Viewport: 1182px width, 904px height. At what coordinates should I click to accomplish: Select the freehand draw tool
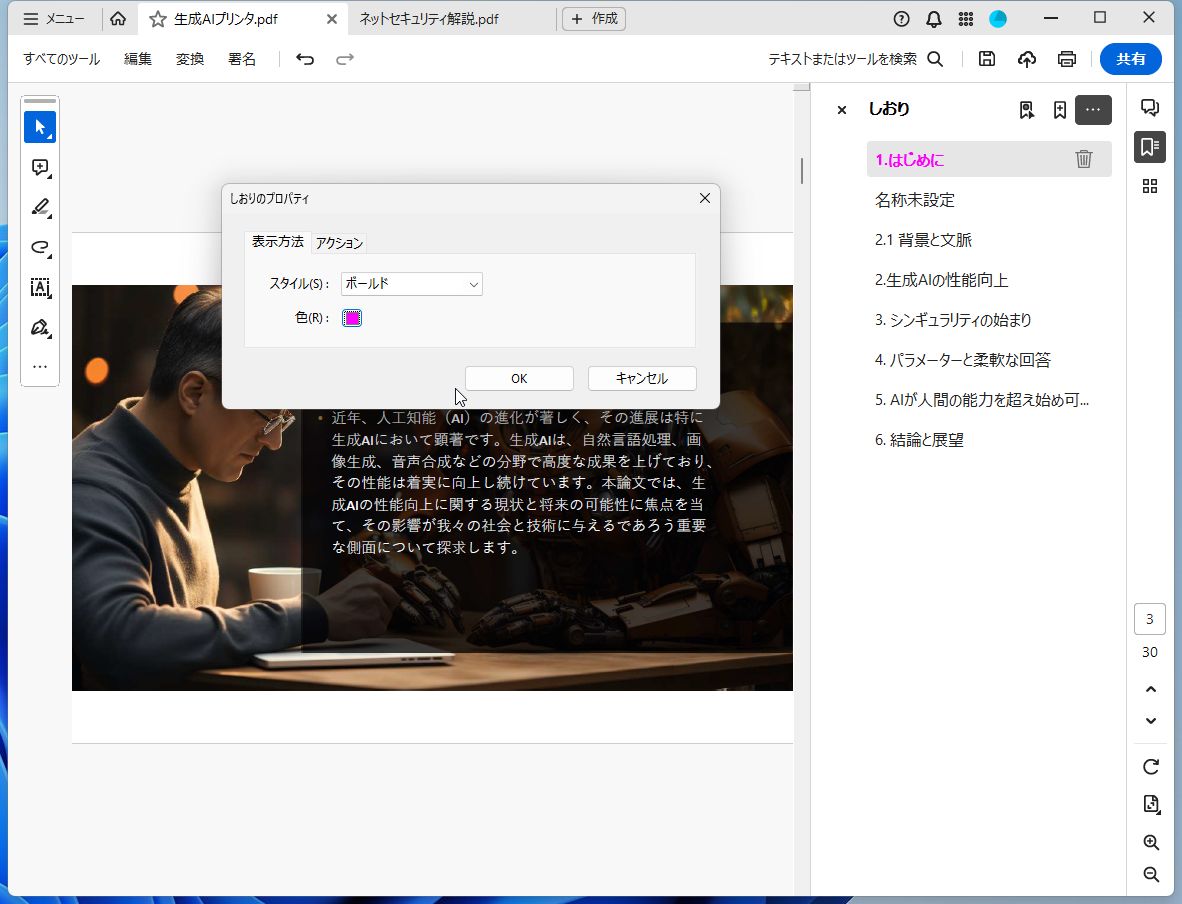(x=40, y=248)
